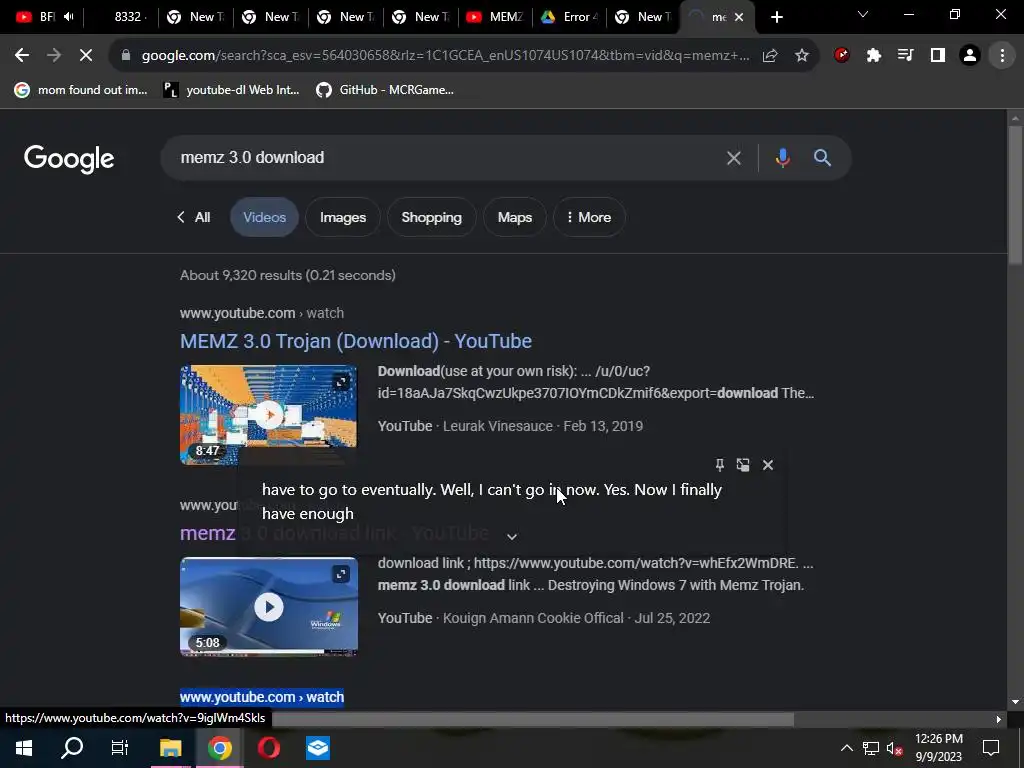Submit search with the magnifying glass icon

tap(822, 158)
